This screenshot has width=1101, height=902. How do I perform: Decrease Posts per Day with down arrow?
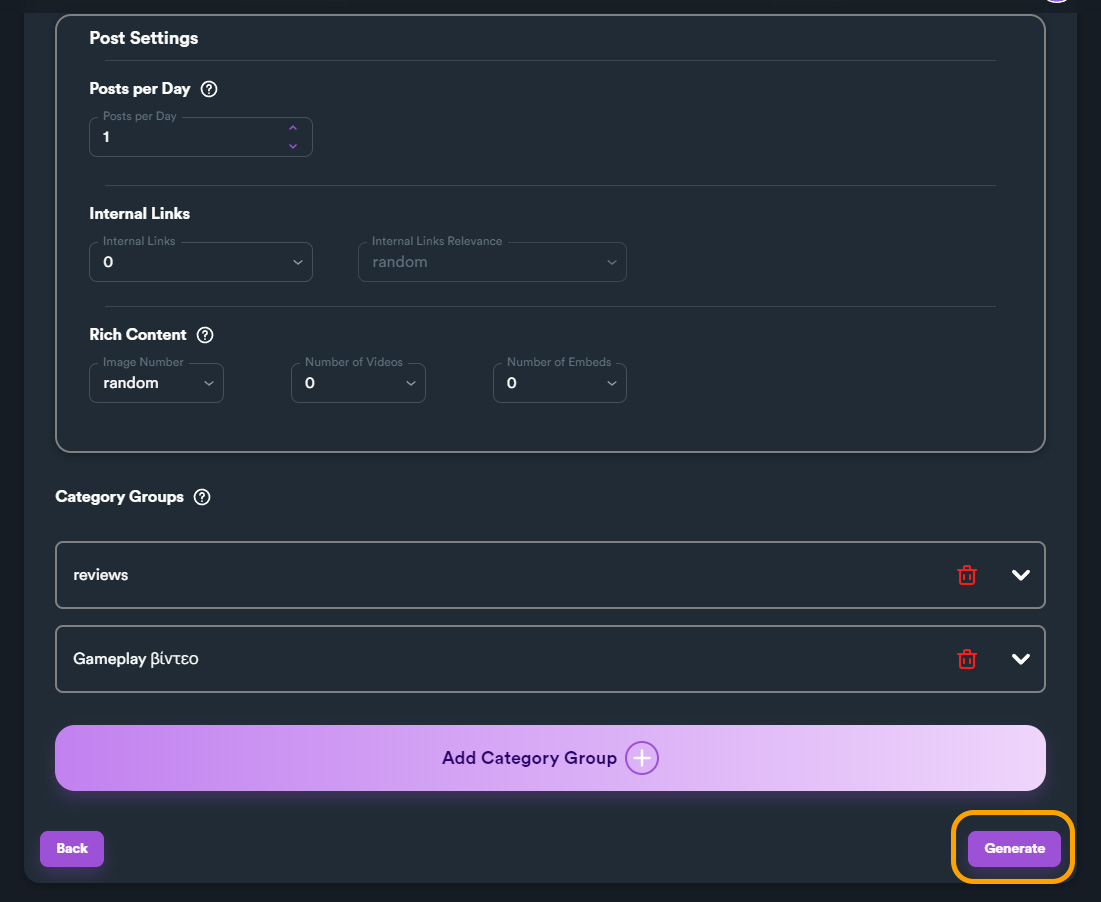293,146
